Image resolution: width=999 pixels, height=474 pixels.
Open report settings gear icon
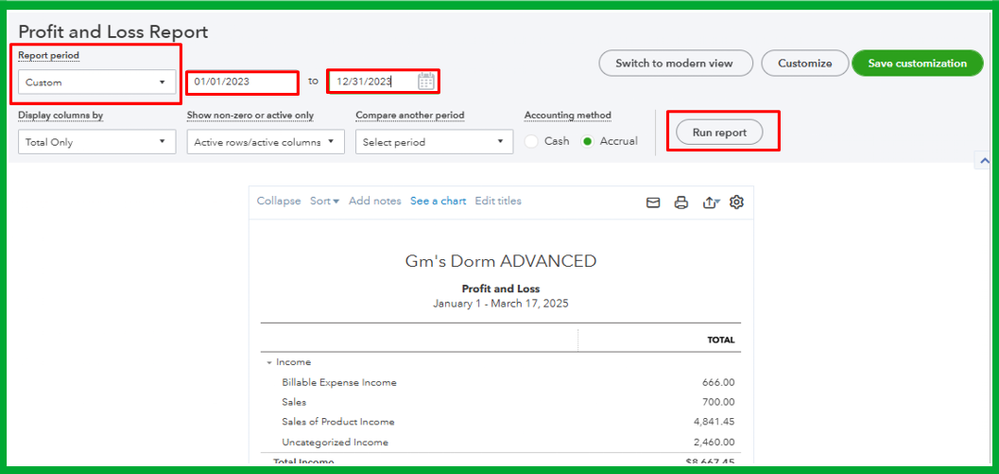737,202
